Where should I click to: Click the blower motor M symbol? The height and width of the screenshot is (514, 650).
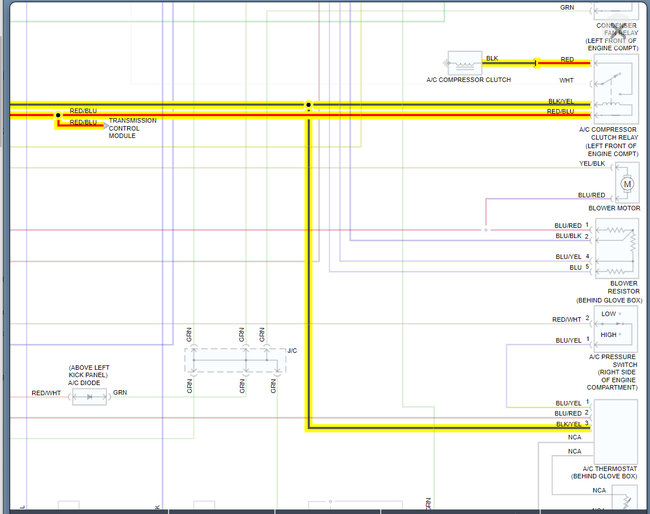point(627,184)
